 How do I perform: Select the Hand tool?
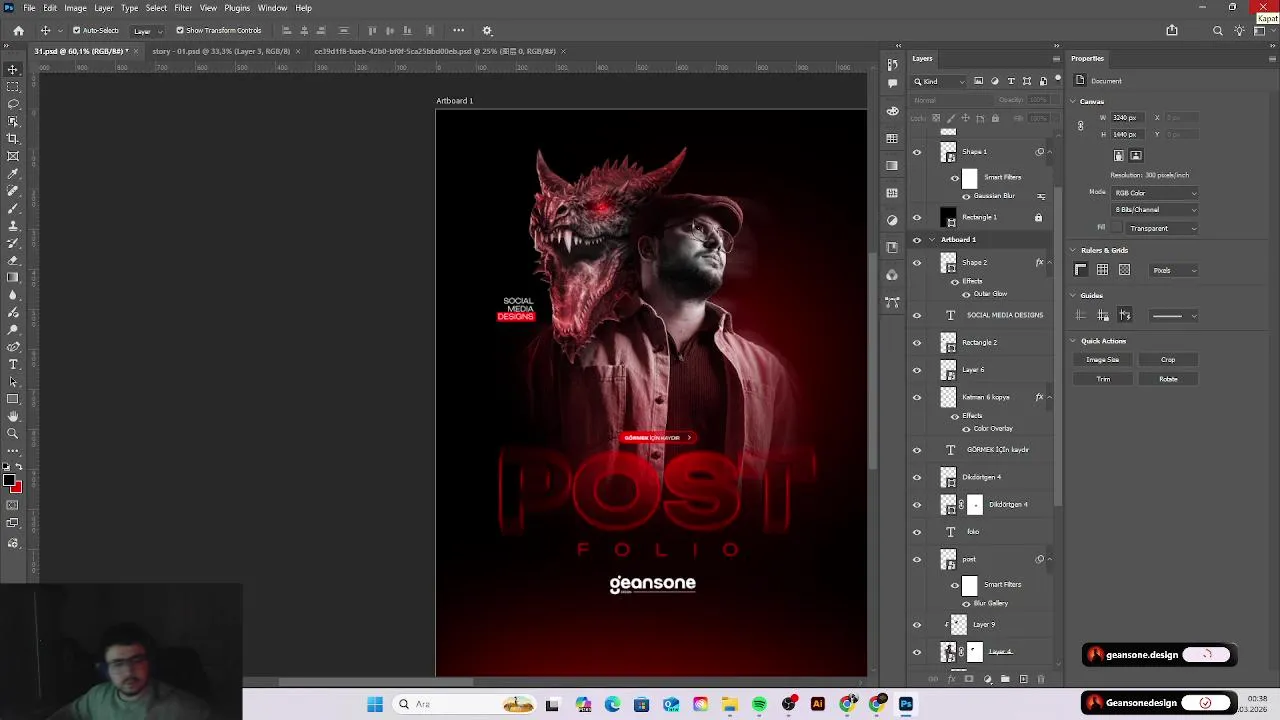point(13,416)
